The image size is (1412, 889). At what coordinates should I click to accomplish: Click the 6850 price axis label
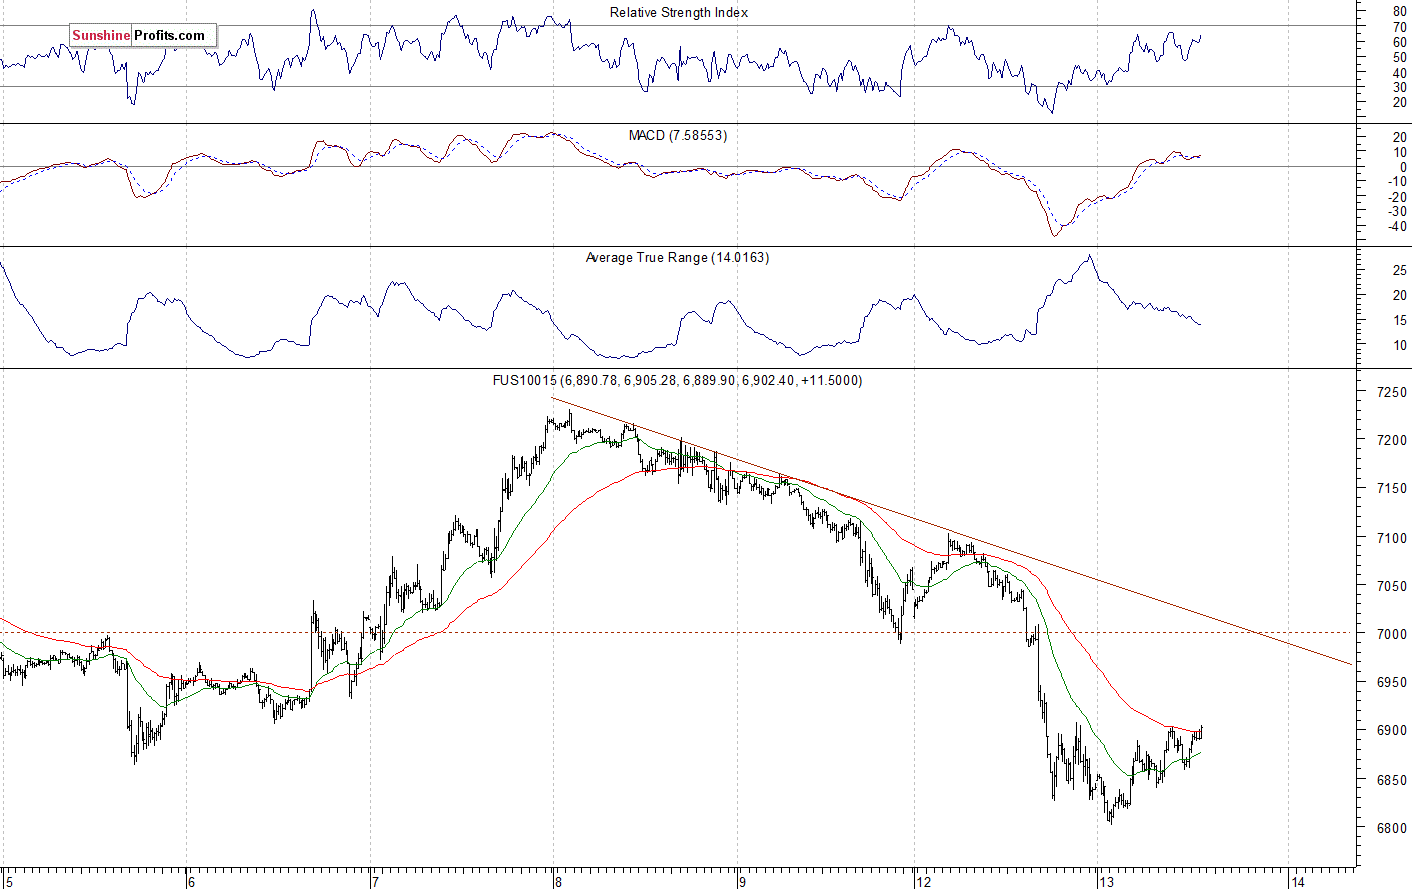coord(1392,780)
